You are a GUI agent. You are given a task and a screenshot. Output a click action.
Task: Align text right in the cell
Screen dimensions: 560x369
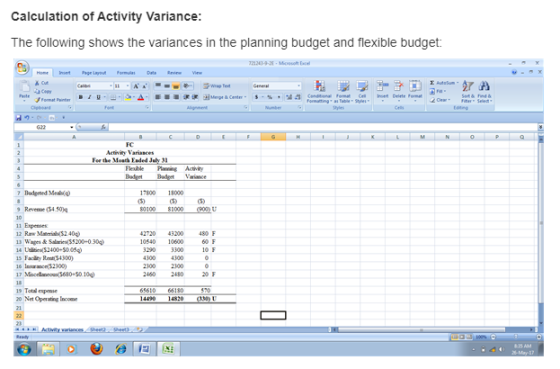click(176, 97)
